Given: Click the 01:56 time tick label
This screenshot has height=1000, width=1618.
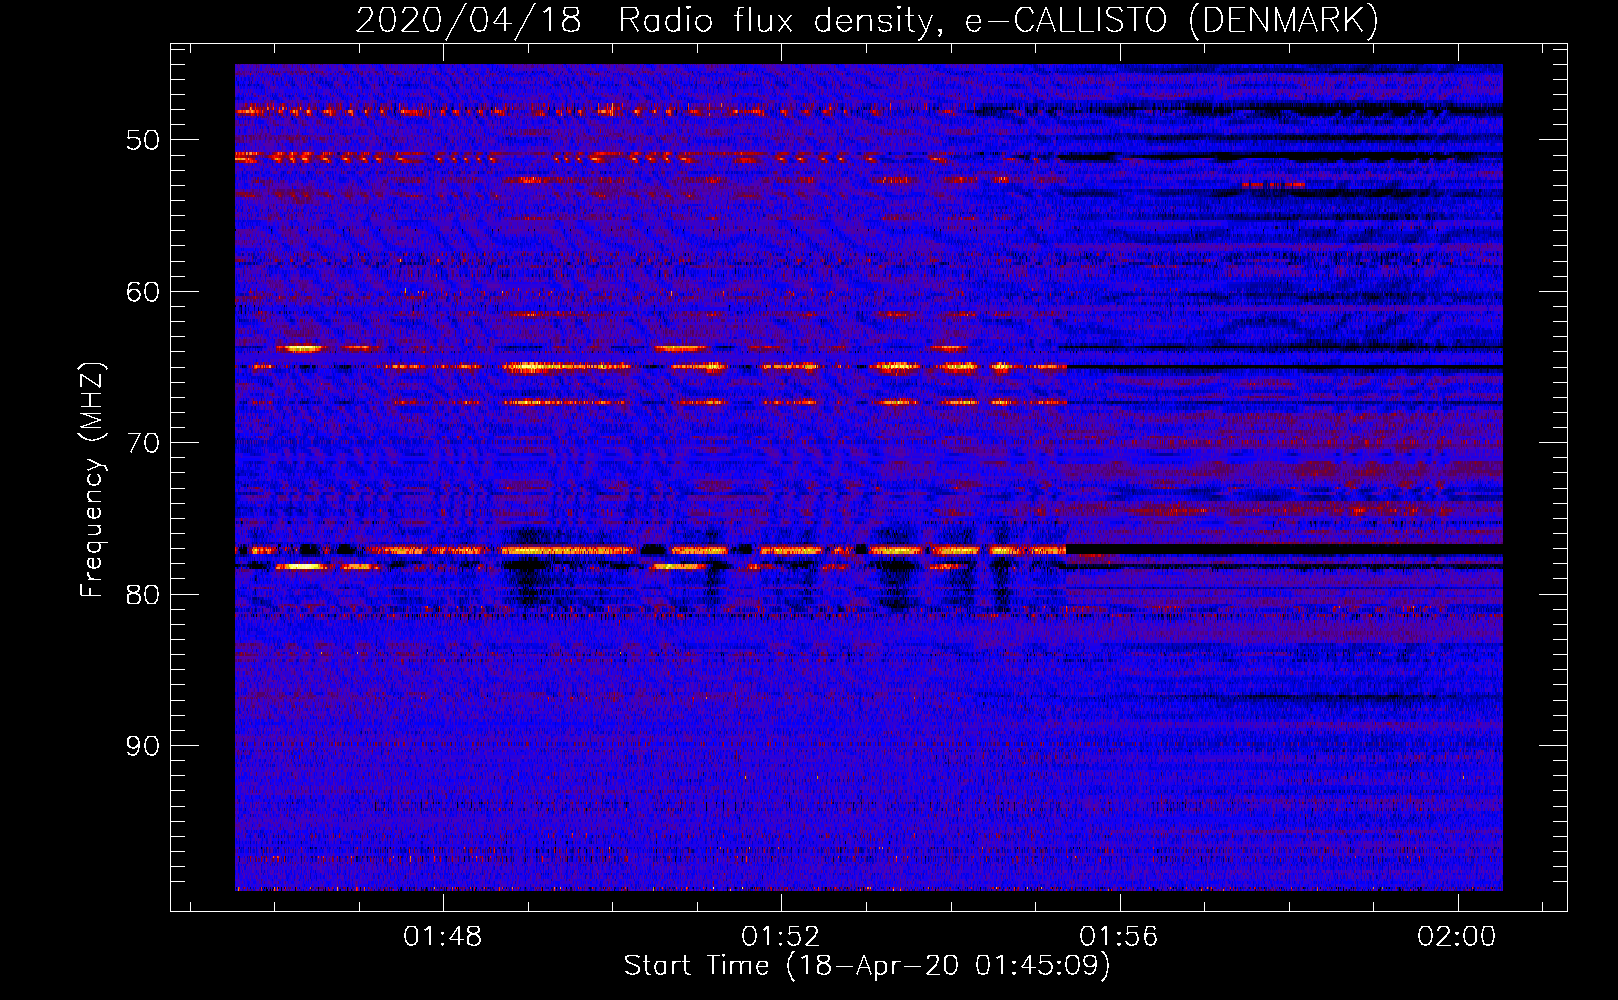Looking at the screenshot, I should [1118, 936].
